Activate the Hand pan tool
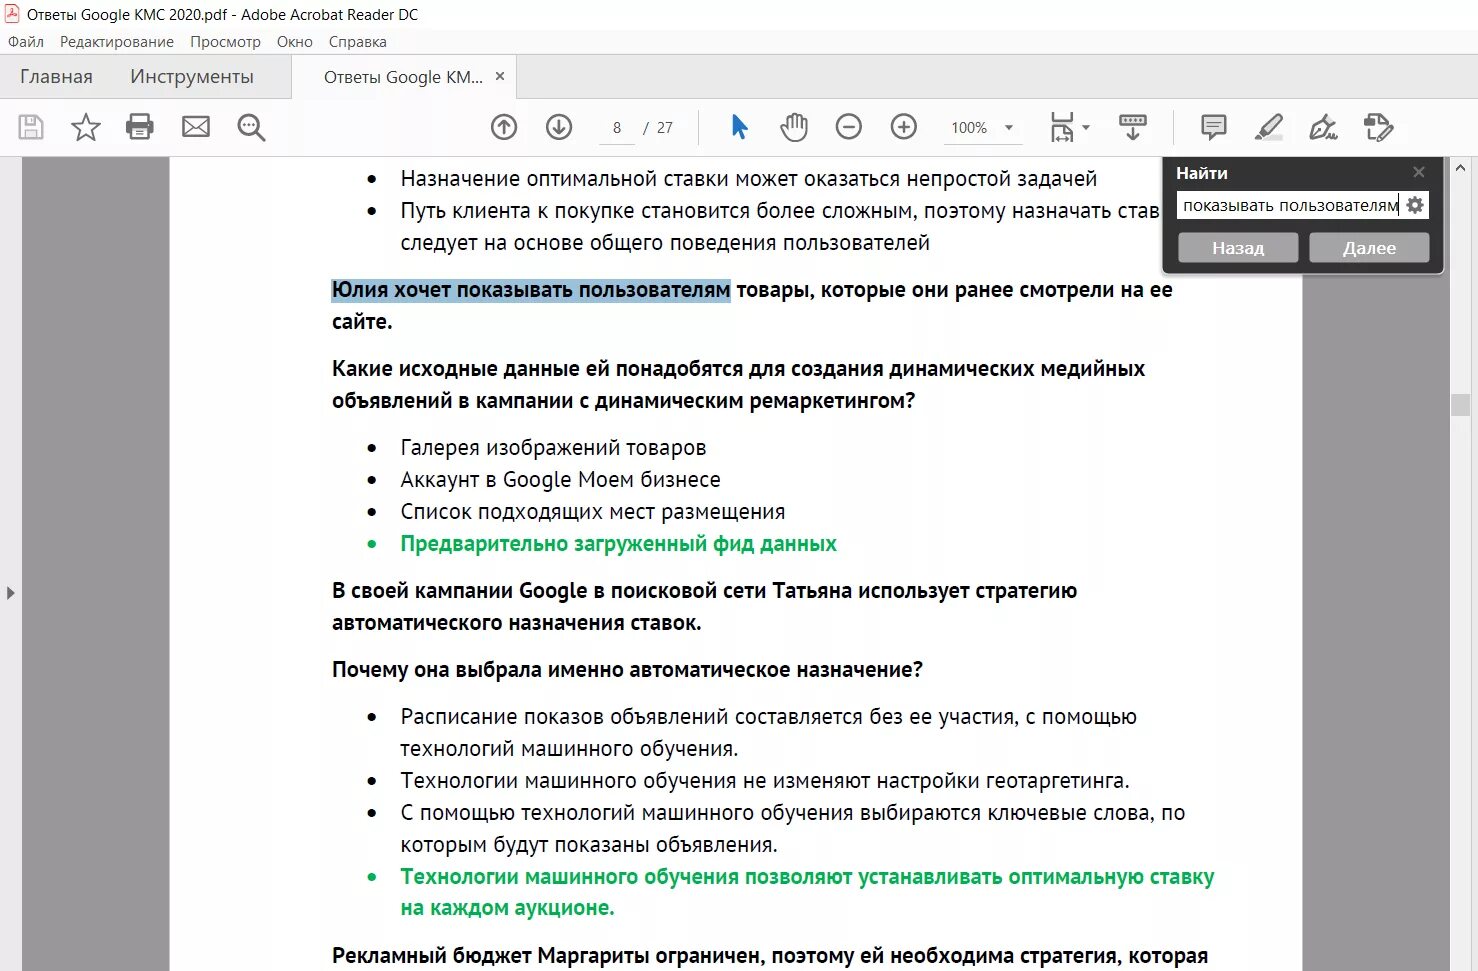Image resolution: width=1478 pixels, height=971 pixels. [x=794, y=127]
